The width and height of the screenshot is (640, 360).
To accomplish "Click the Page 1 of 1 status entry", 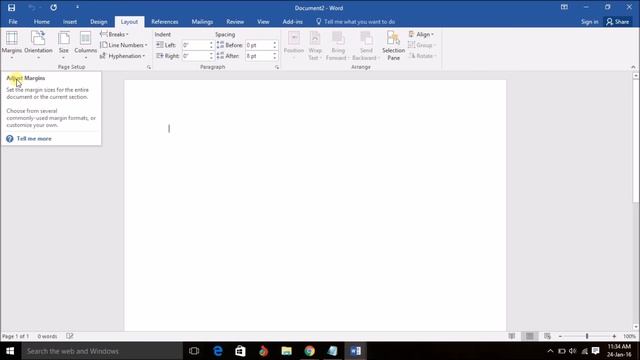I will (x=16, y=336).
